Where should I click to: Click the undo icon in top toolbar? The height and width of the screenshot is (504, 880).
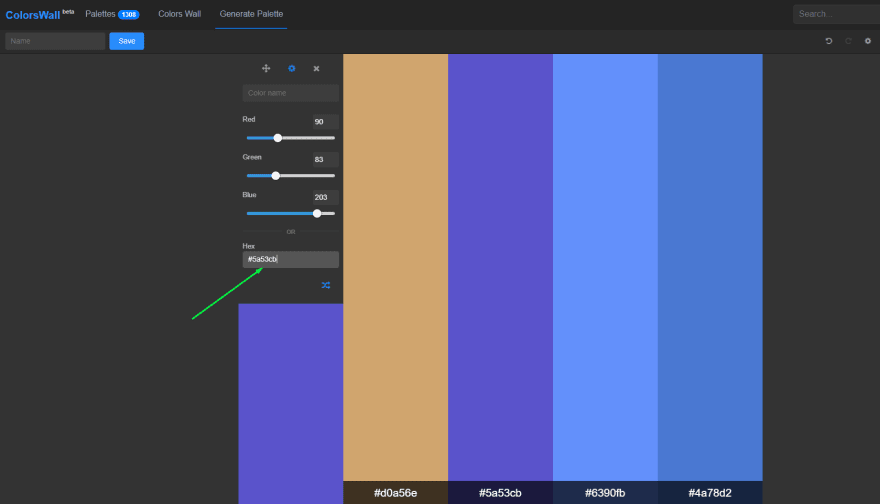(x=828, y=41)
